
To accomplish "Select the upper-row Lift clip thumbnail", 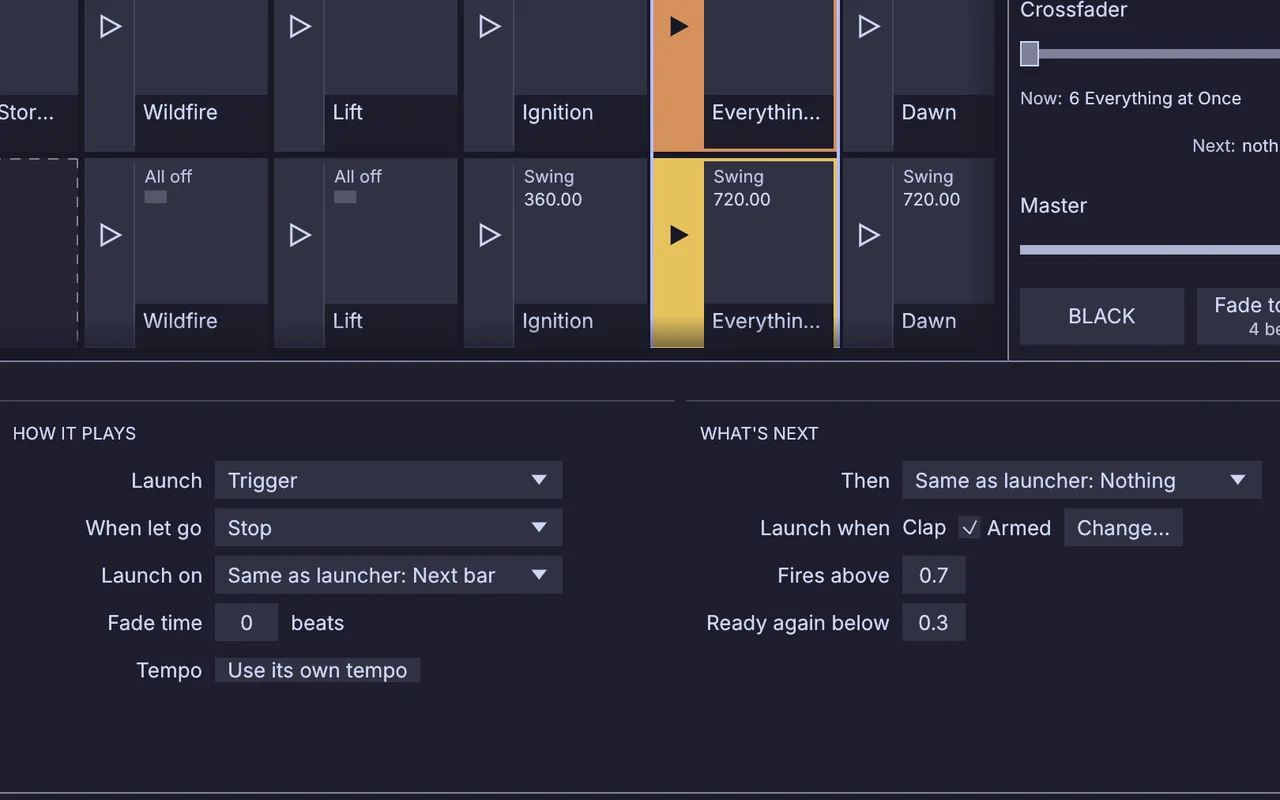I will (x=391, y=48).
